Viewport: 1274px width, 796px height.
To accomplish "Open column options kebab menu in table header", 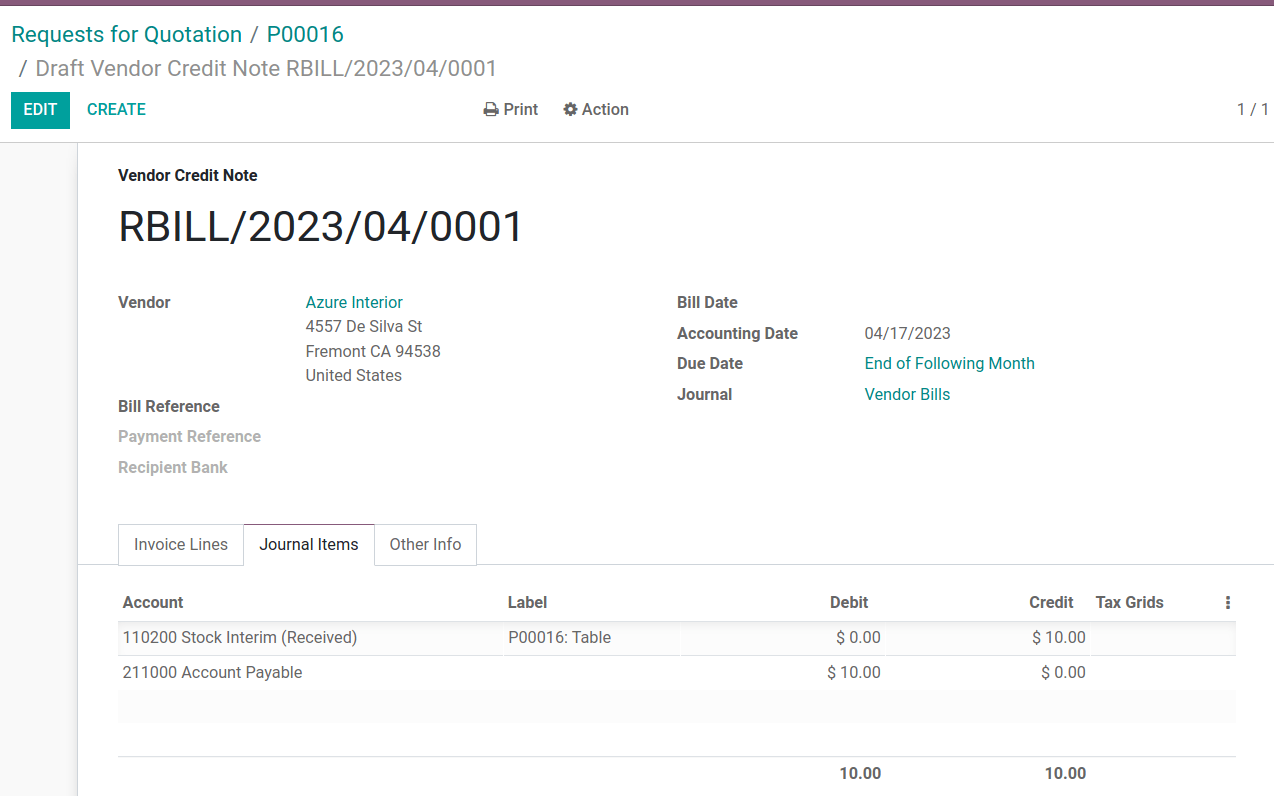I will tap(1227, 603).
